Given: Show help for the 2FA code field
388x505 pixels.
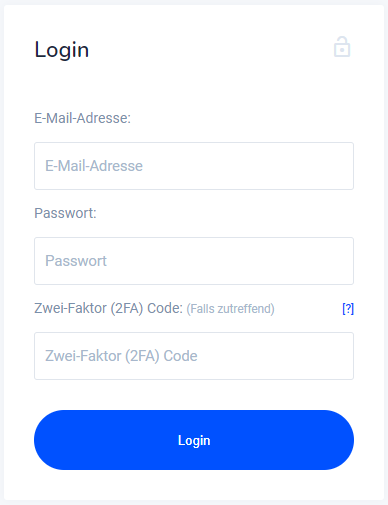Looking at the screenshot, I should point(348,309).
